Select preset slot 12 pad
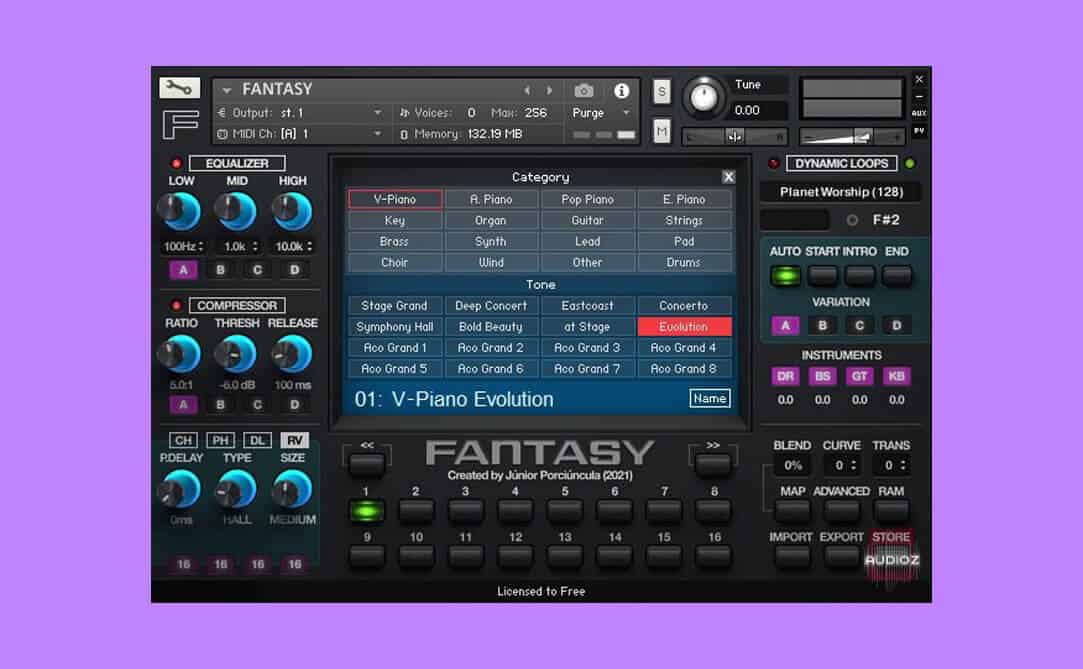This screenshot has height=669, width=1083. tap(515, 555)
